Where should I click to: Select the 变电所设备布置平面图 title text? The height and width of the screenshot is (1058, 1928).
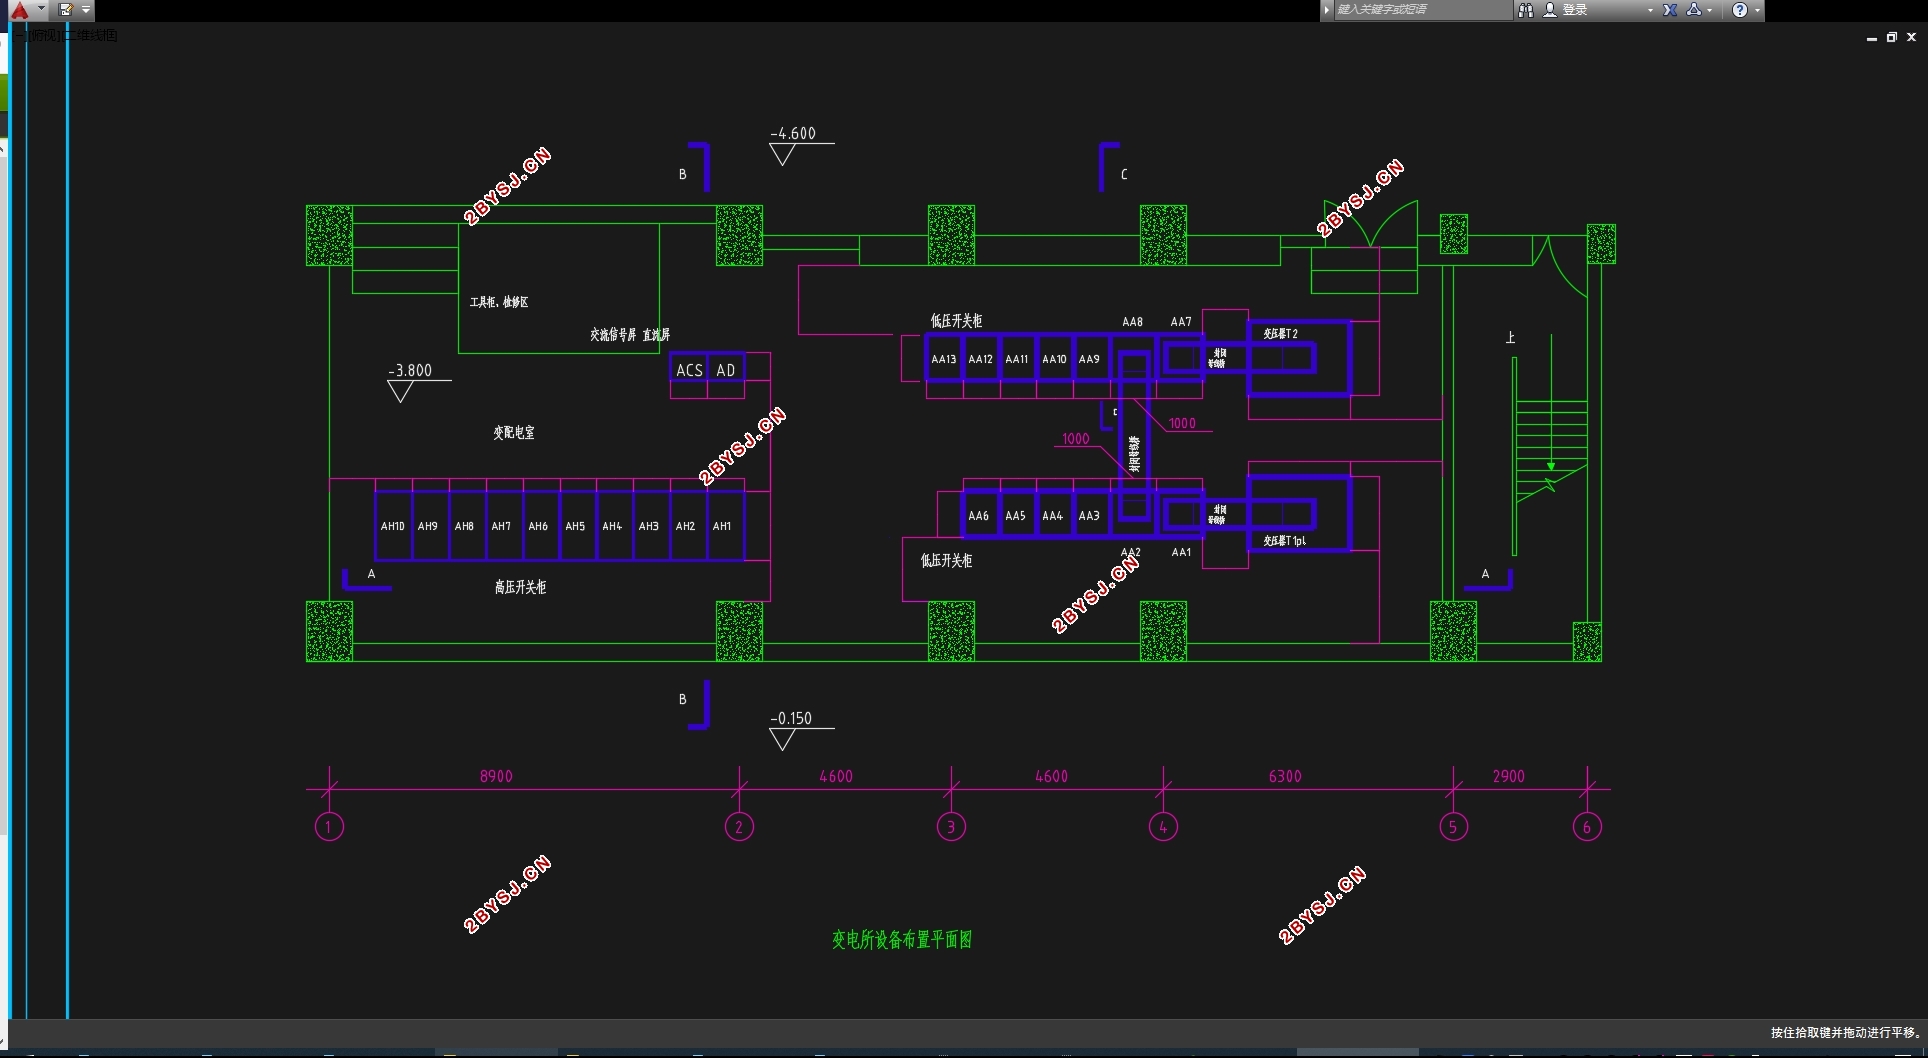pyautogui.click(x=902, y=939)
